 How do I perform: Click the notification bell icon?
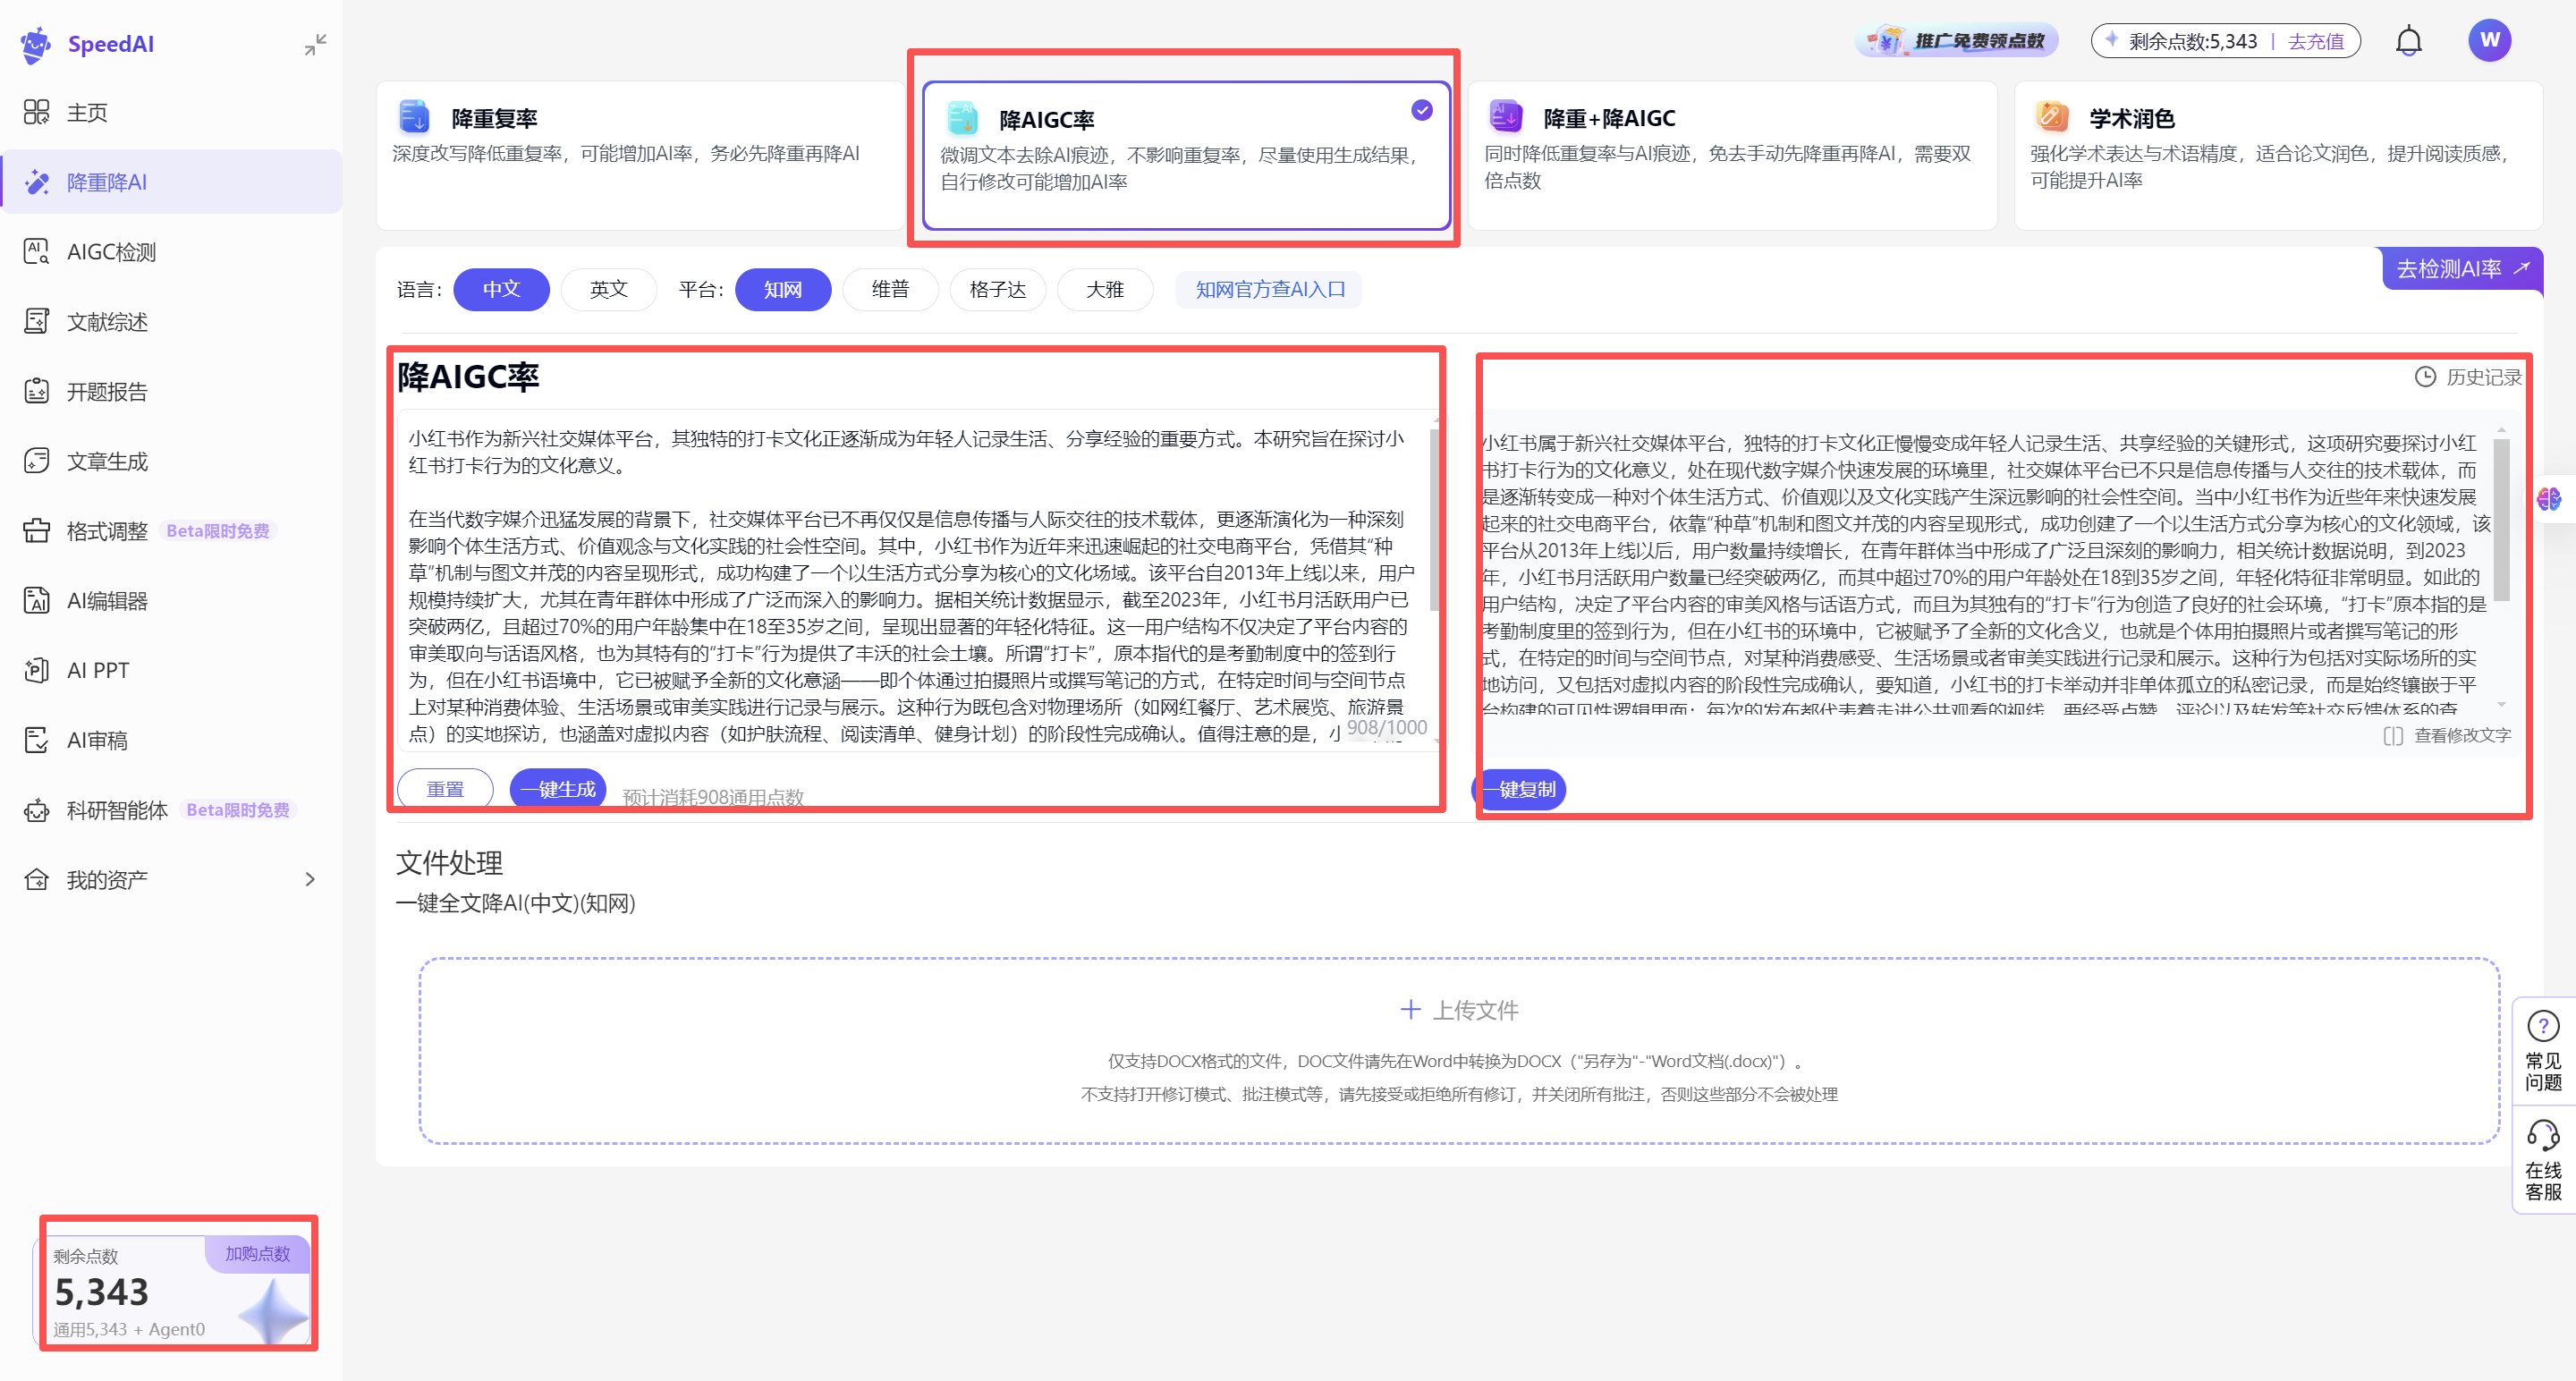pyautogui.click(x=2408, y=41)
